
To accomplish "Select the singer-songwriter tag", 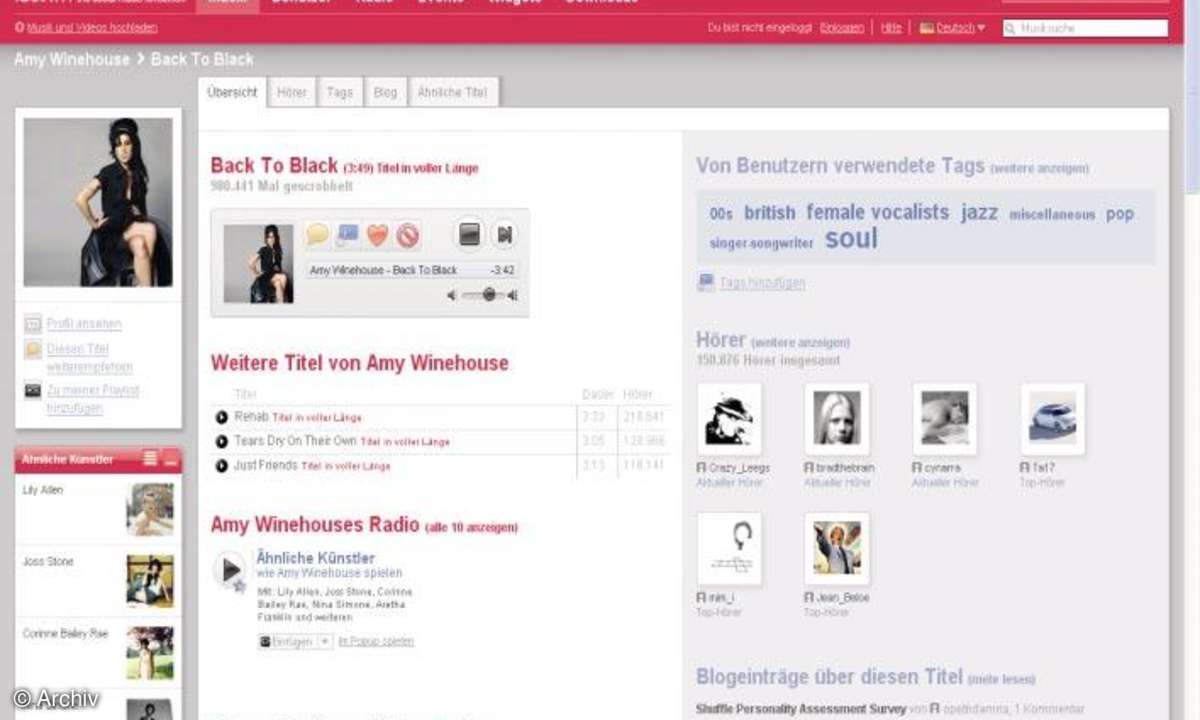I will click(762, 243).
